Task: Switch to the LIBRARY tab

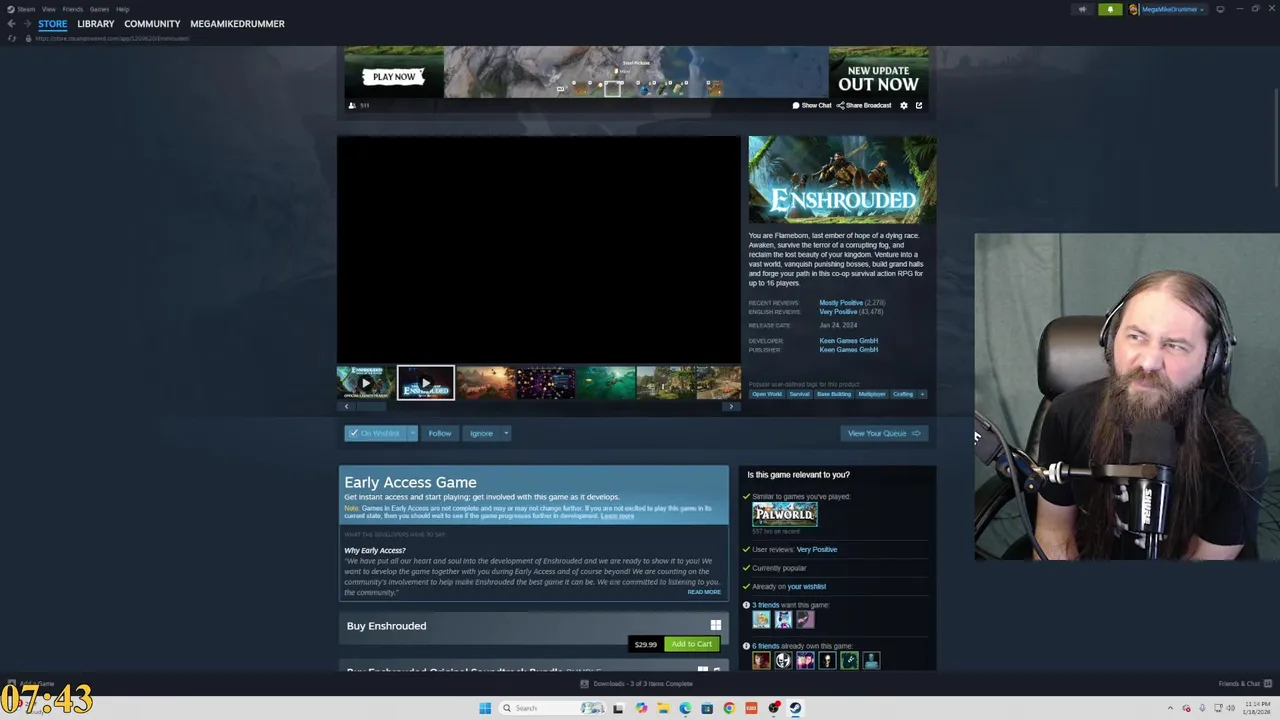Action: [x=96, y=24]
